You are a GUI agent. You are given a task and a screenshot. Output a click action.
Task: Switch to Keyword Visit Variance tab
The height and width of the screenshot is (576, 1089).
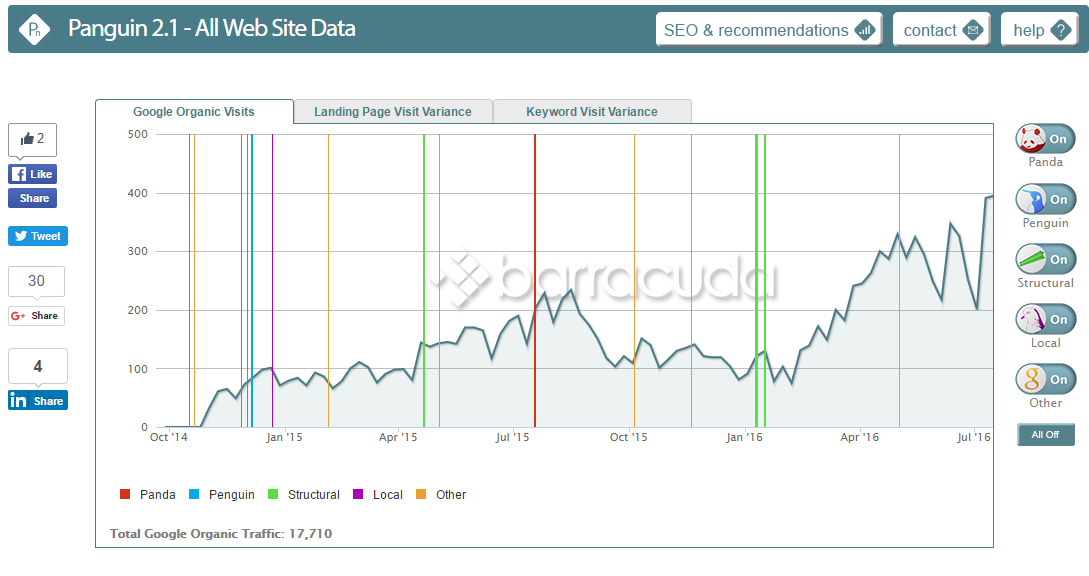592,111
